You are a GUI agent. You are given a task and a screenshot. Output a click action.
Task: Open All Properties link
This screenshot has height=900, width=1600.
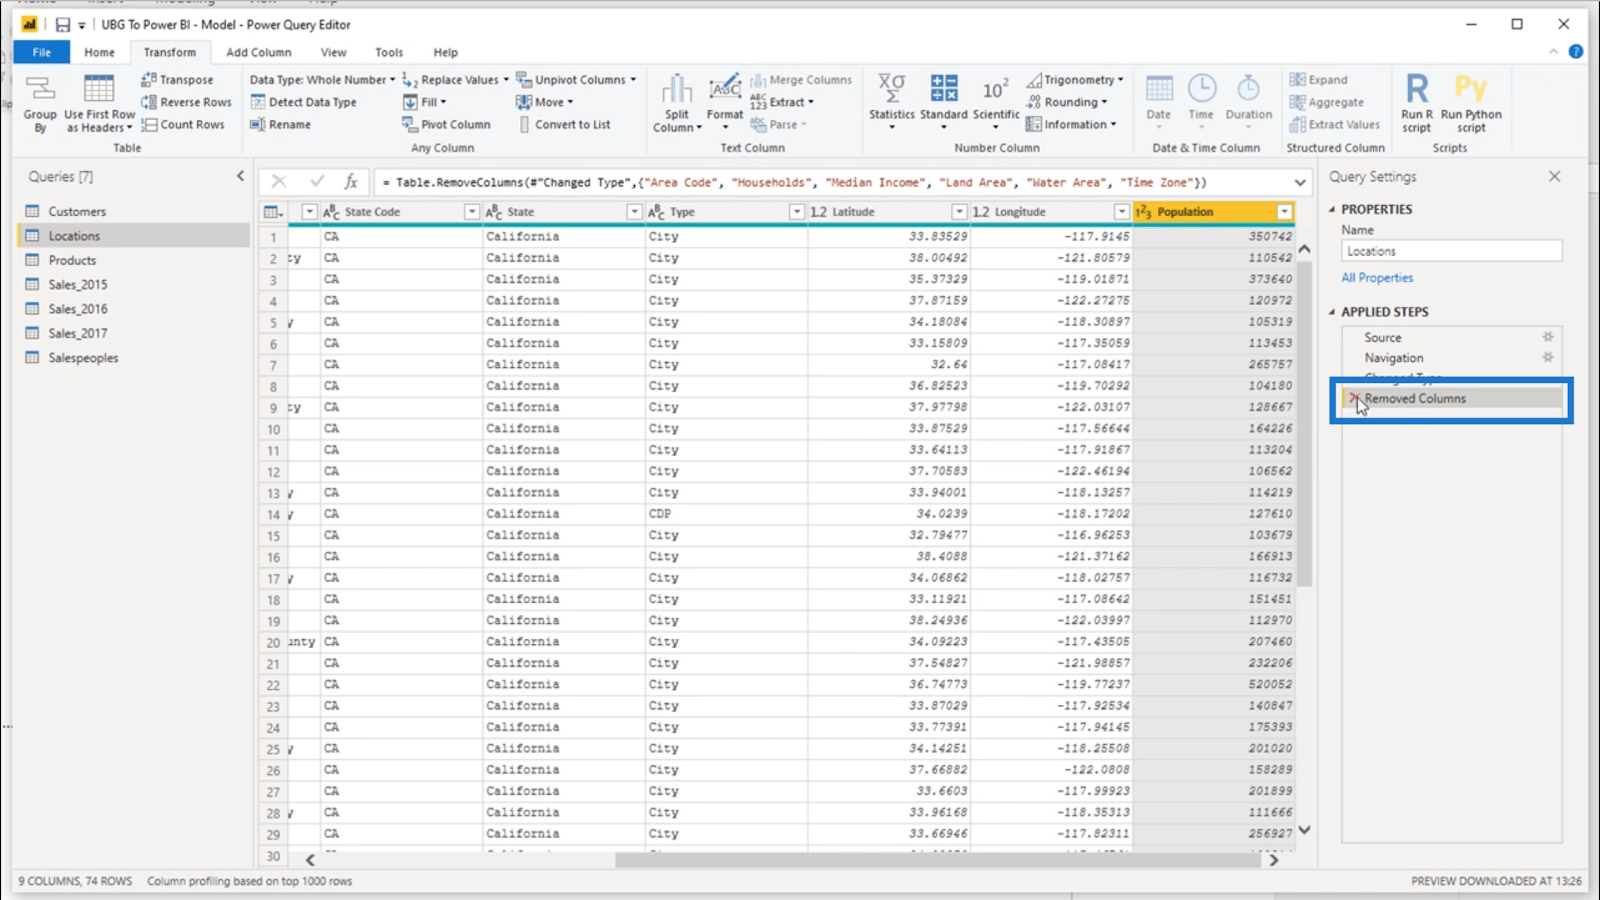pyautogui.click(x=1377, y=278)
